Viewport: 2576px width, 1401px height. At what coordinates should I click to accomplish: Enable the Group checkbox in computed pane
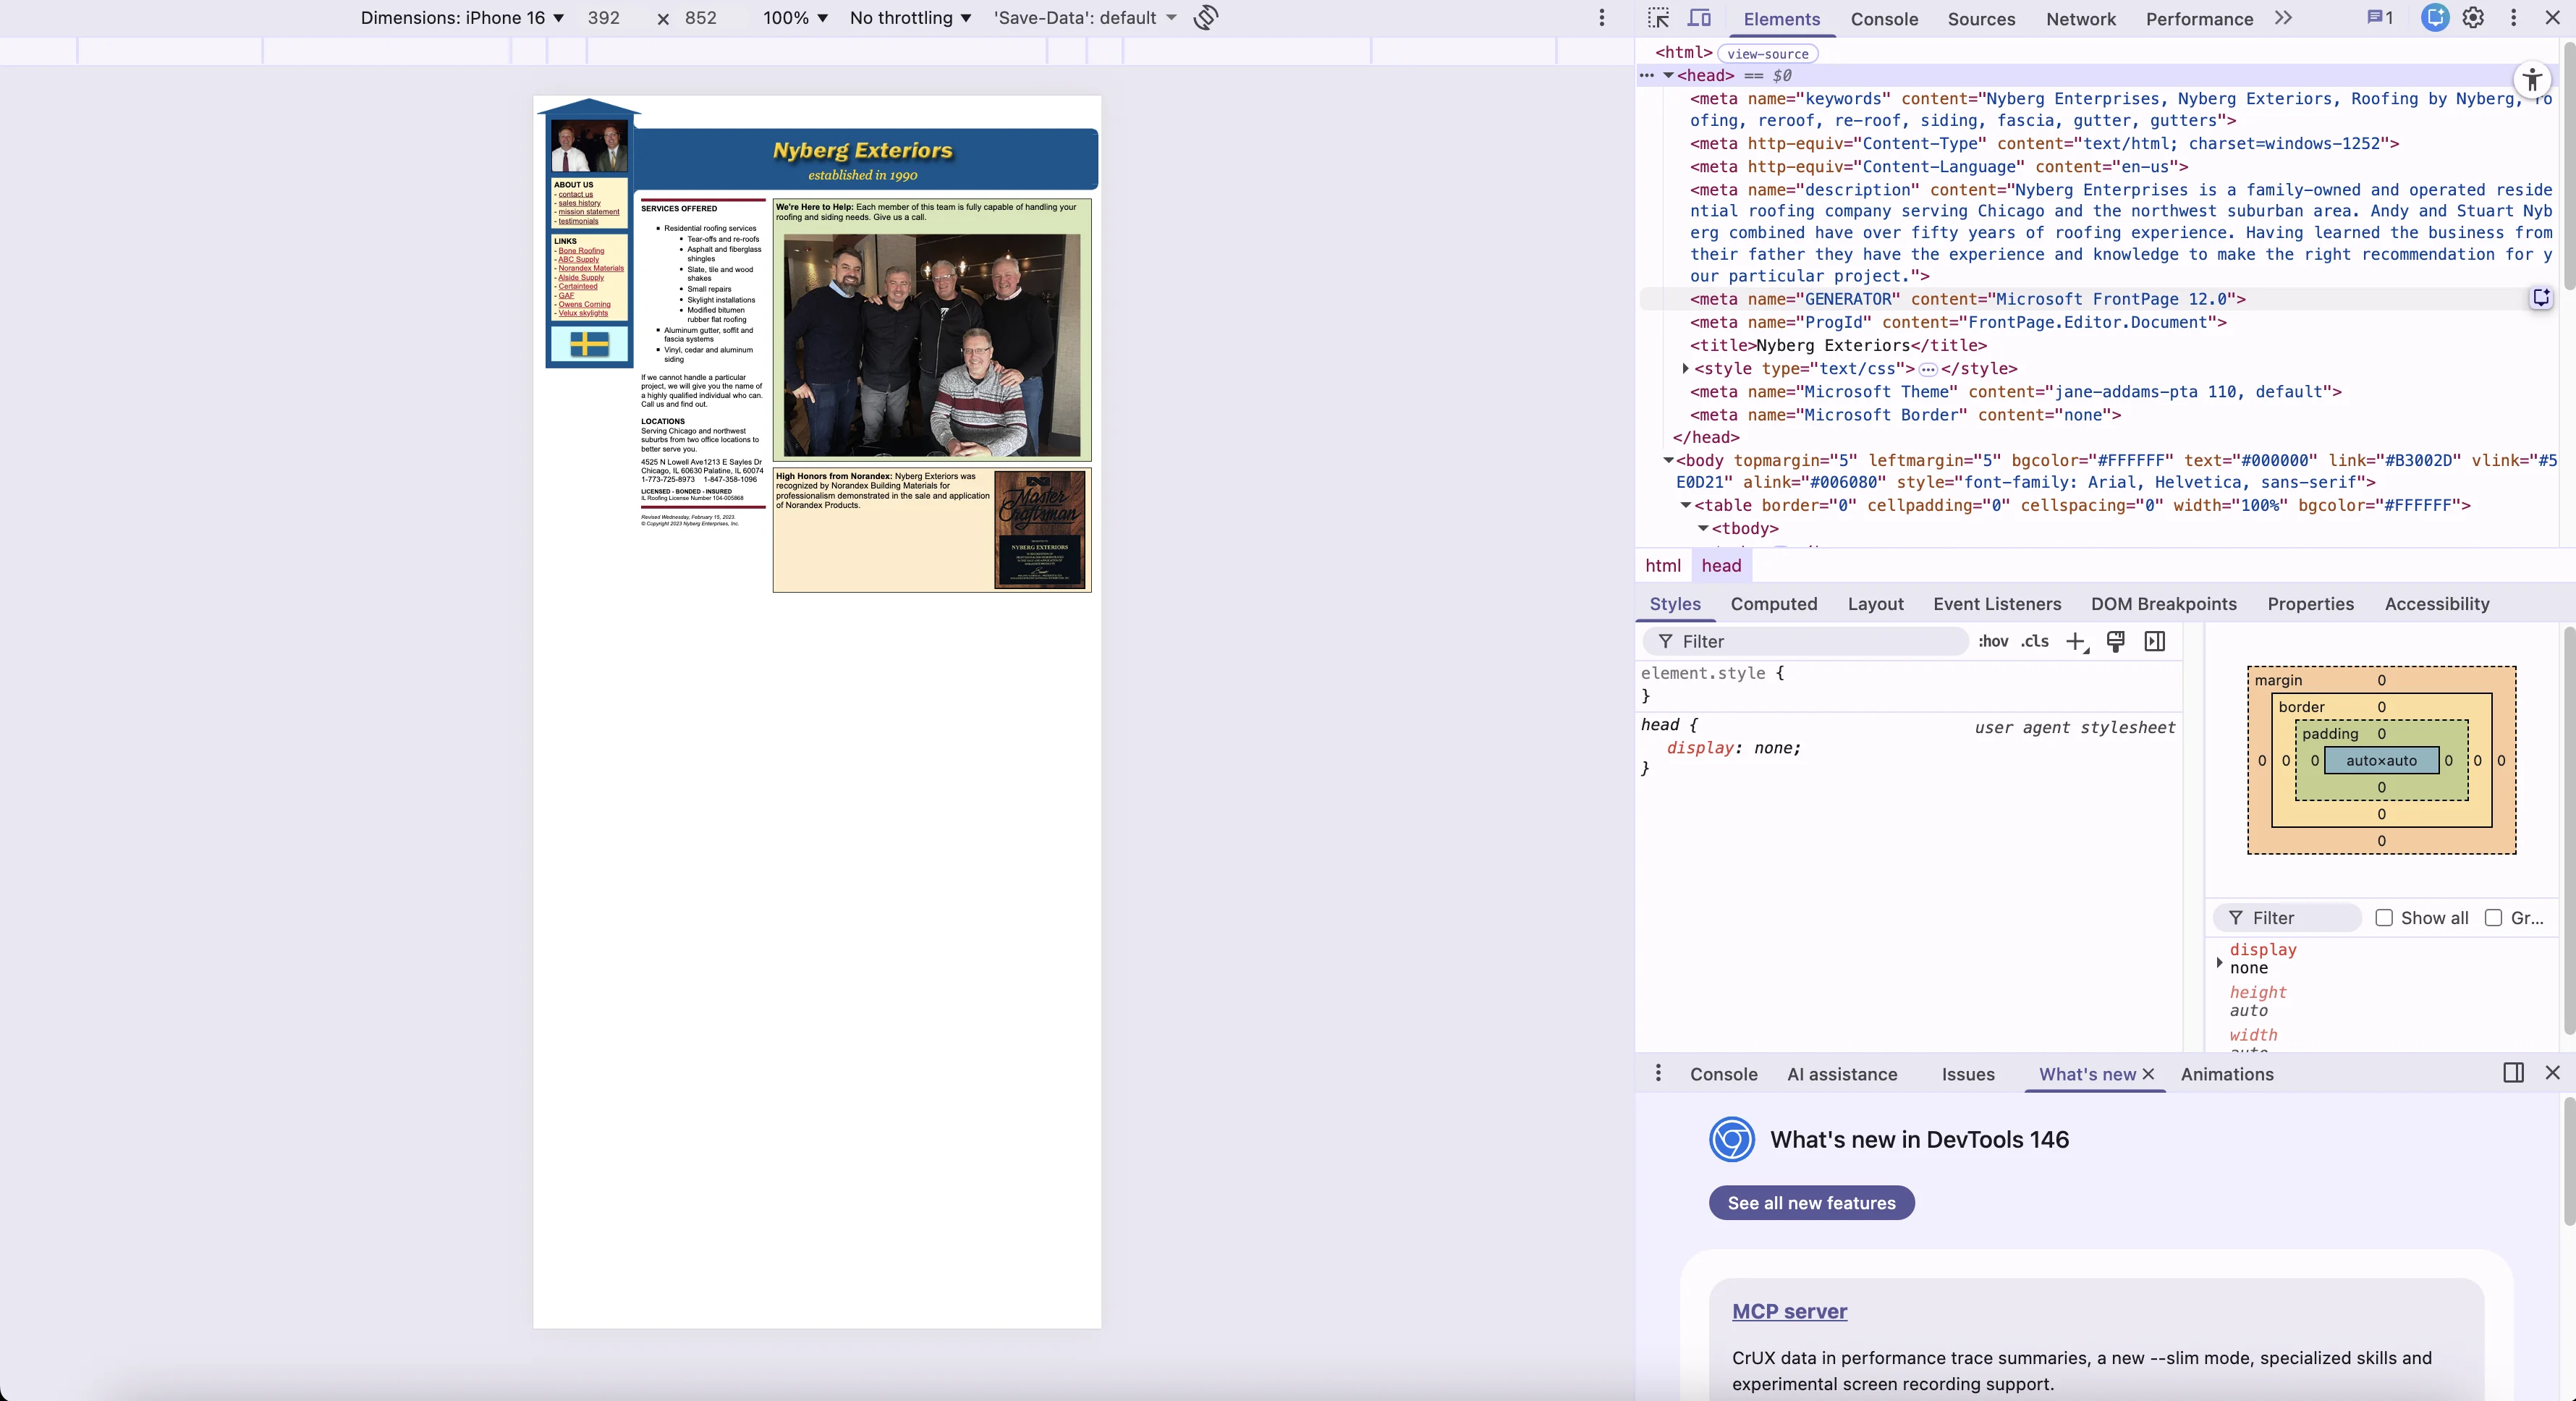click(2493, 918)
